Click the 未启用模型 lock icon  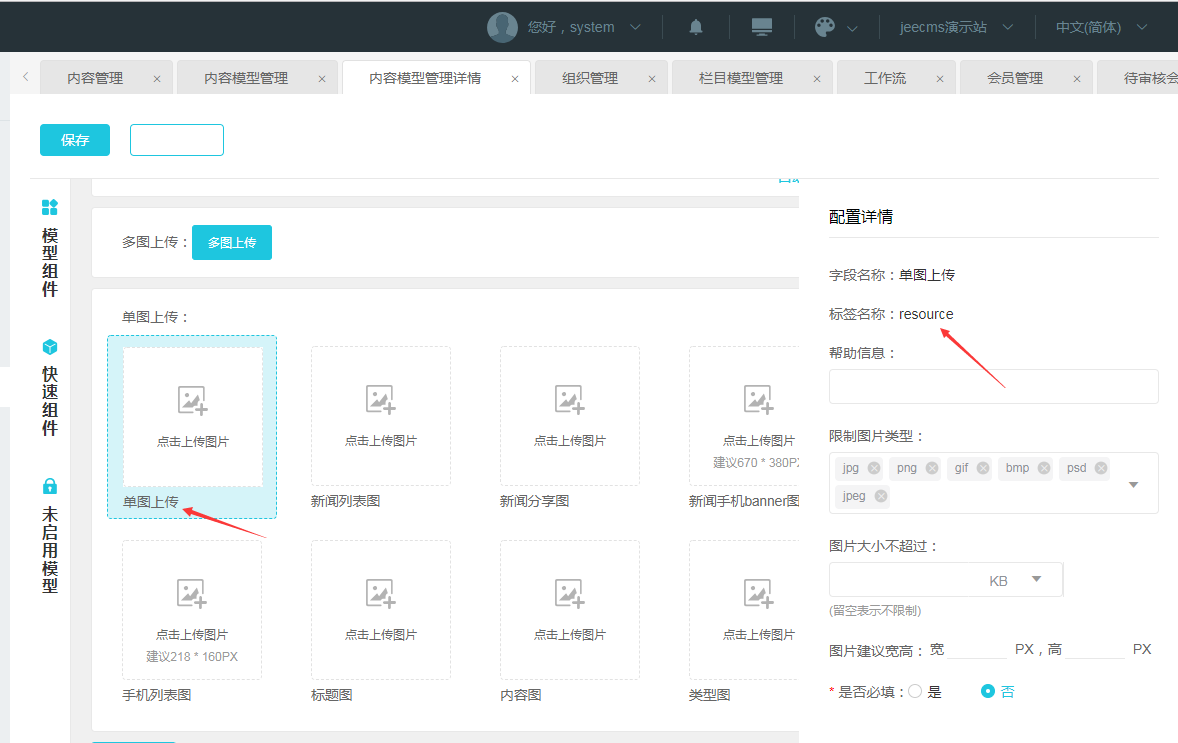point(50,486)
